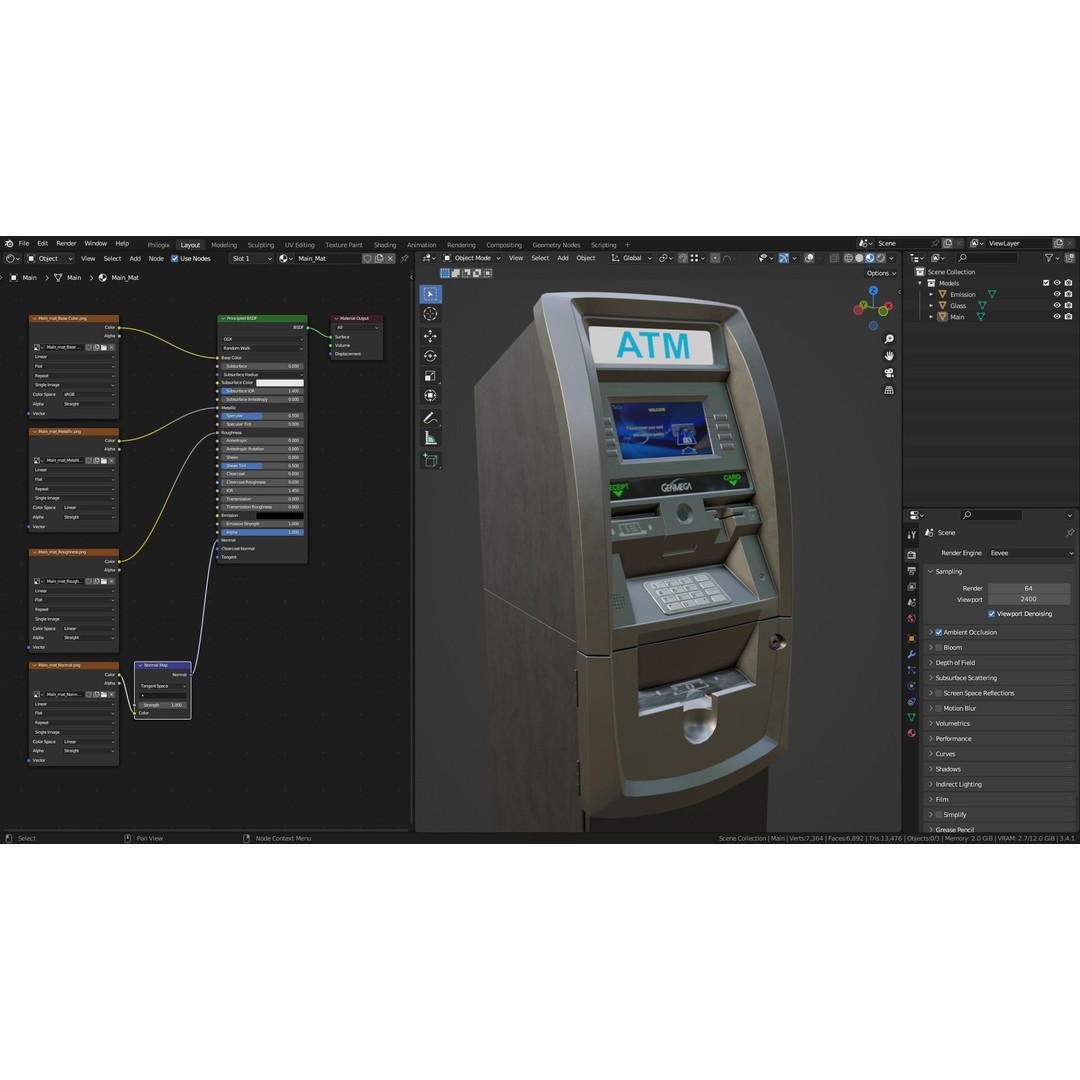Toggle Viewport Denoising checkbox
The image size is (1080, 1080).
coord(991,614)
